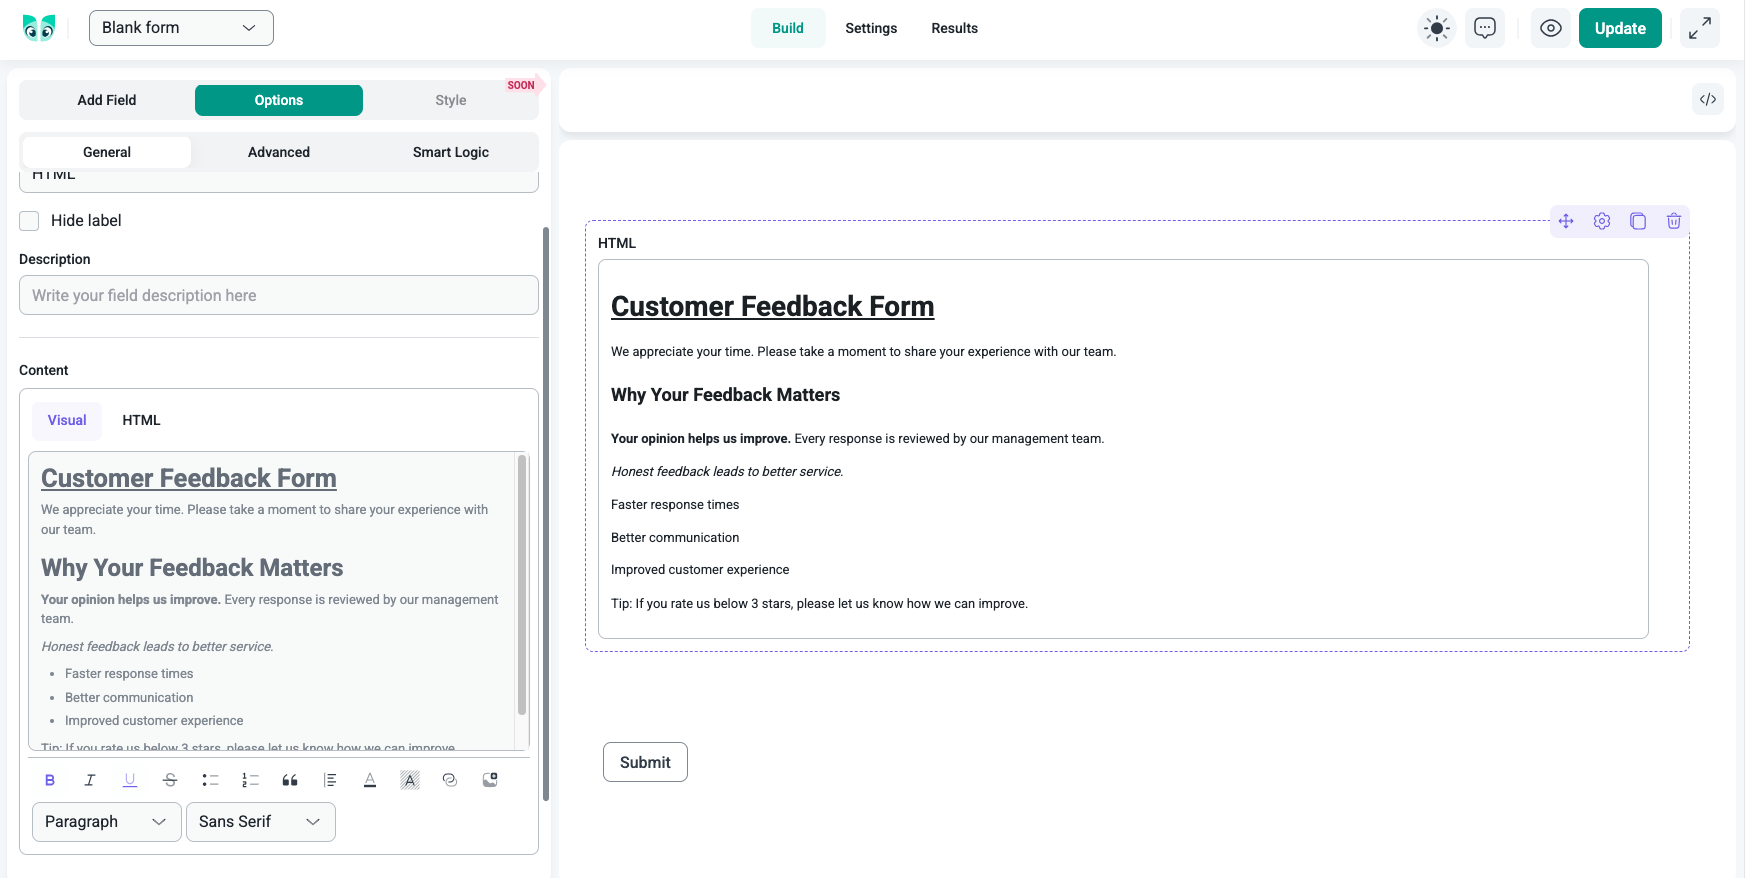Click the move handle of HTML field

pos(1566,221)
